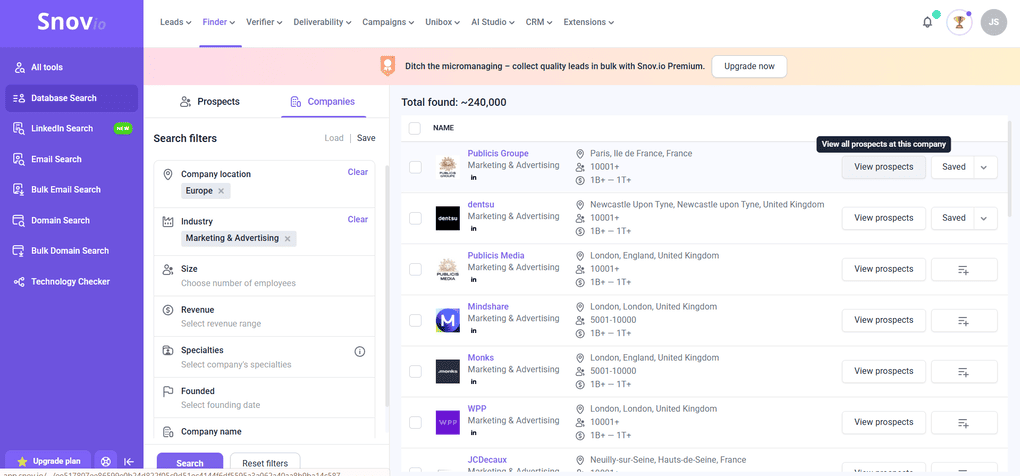Open Bulk Domain Search in sidebar
Screen dimensions: 1020x476
tap(72, 251)
